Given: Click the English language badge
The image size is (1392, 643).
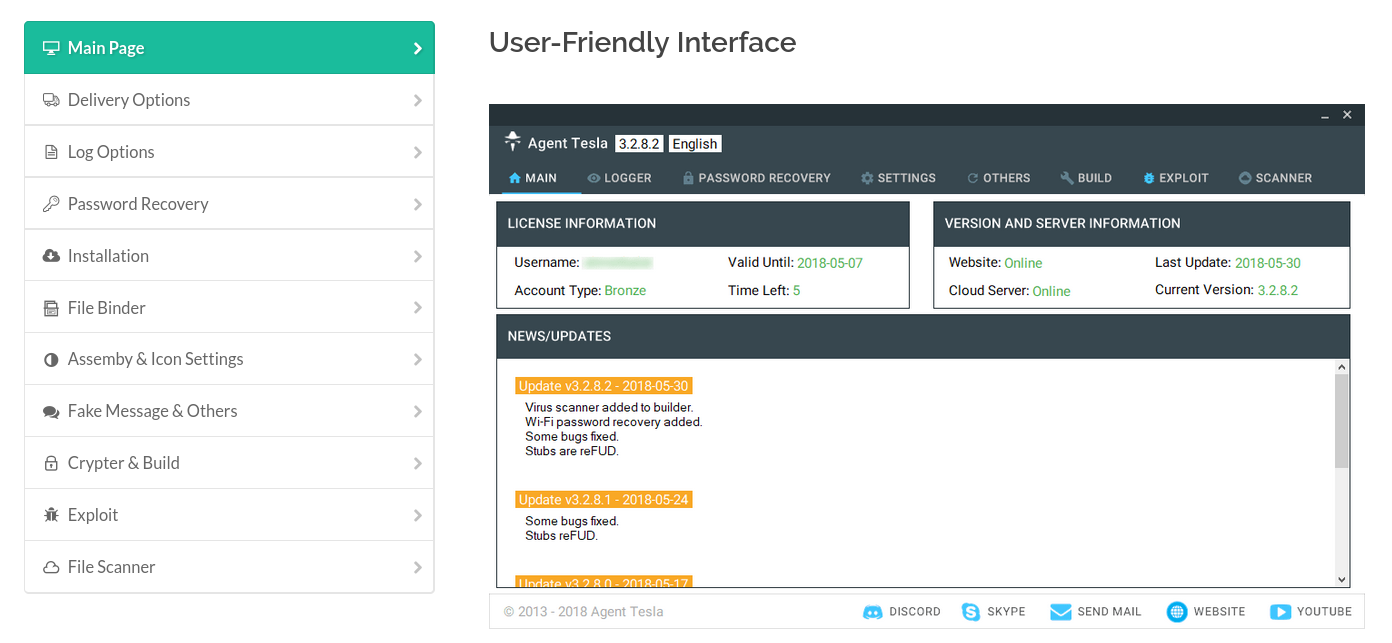Looking at the screenshot, I should pyautogui.click(x=694, y=143).
